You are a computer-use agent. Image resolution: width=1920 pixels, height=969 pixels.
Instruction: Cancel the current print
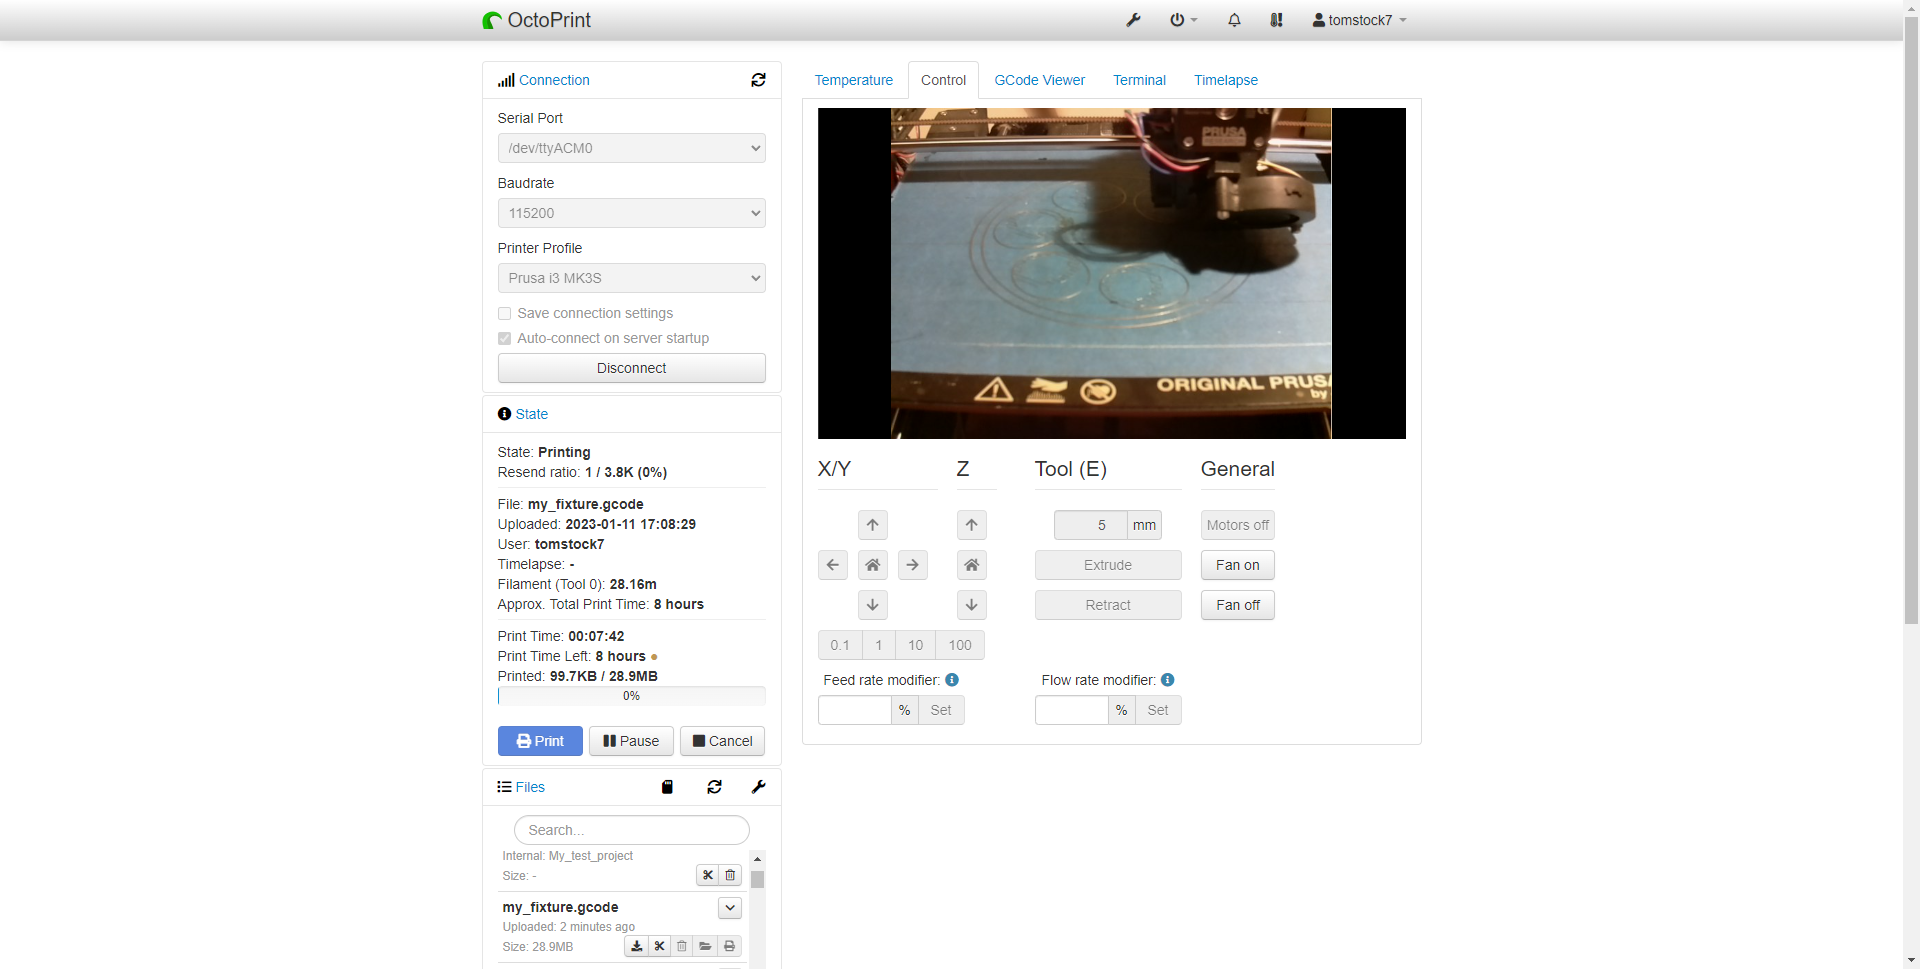(x=723, y=741)
